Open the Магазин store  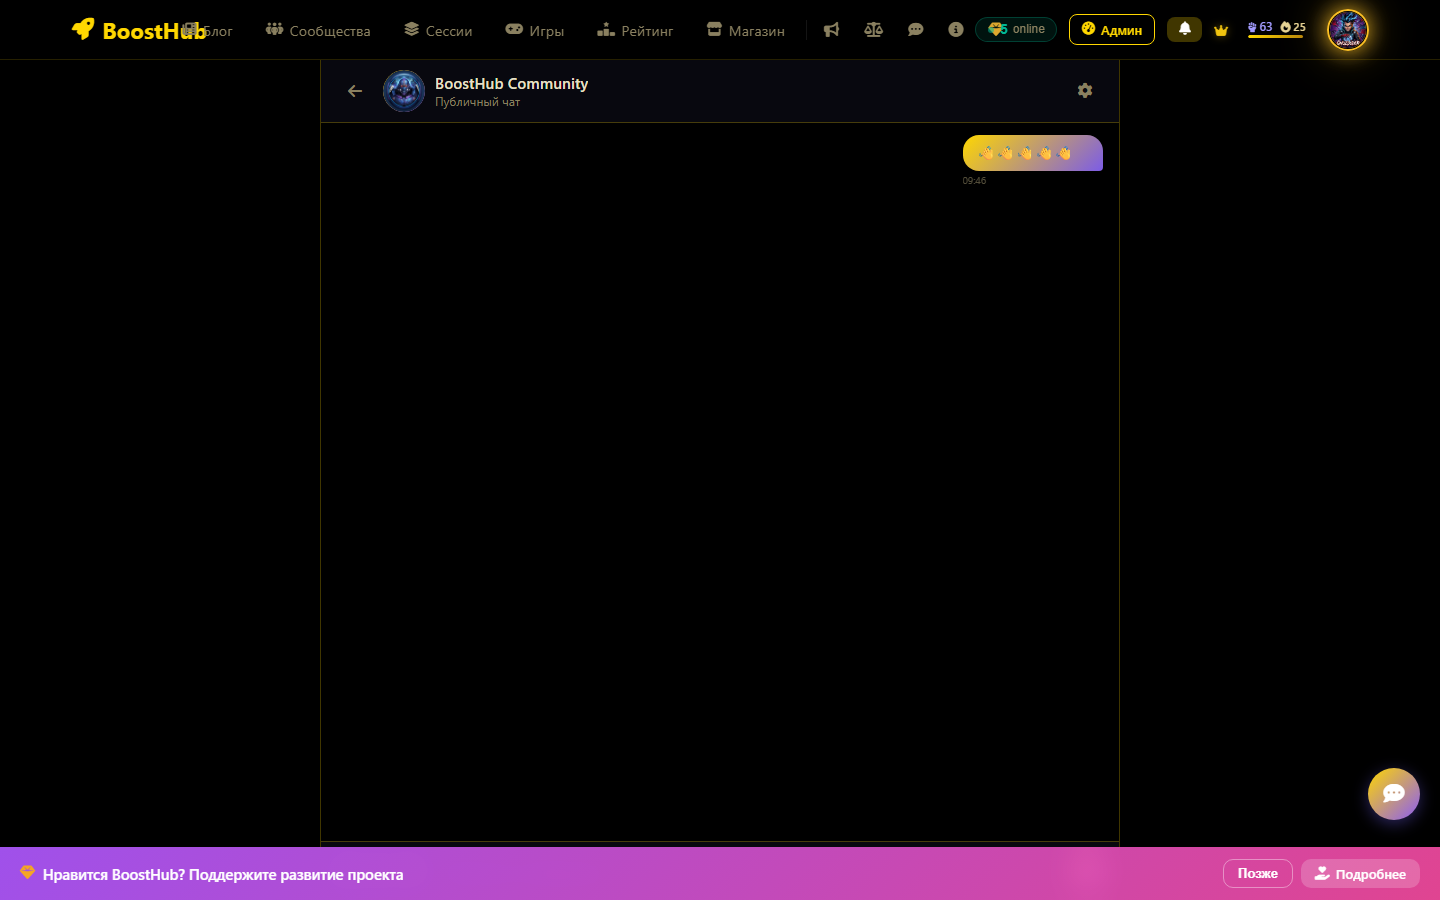[745, 31]
